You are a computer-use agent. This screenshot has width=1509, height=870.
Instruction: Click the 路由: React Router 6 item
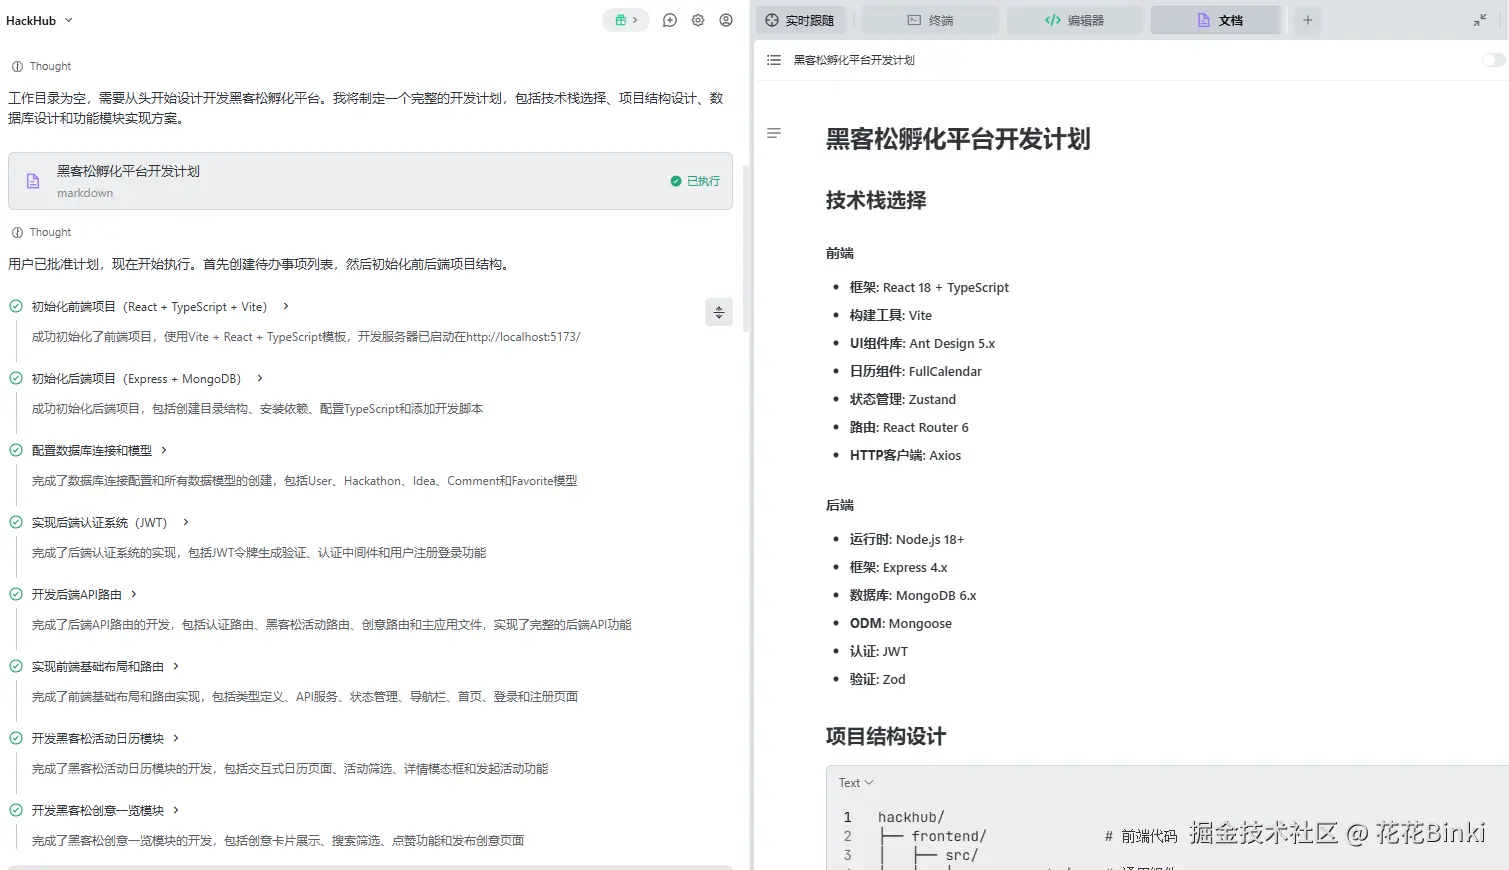tap(909, 427)
